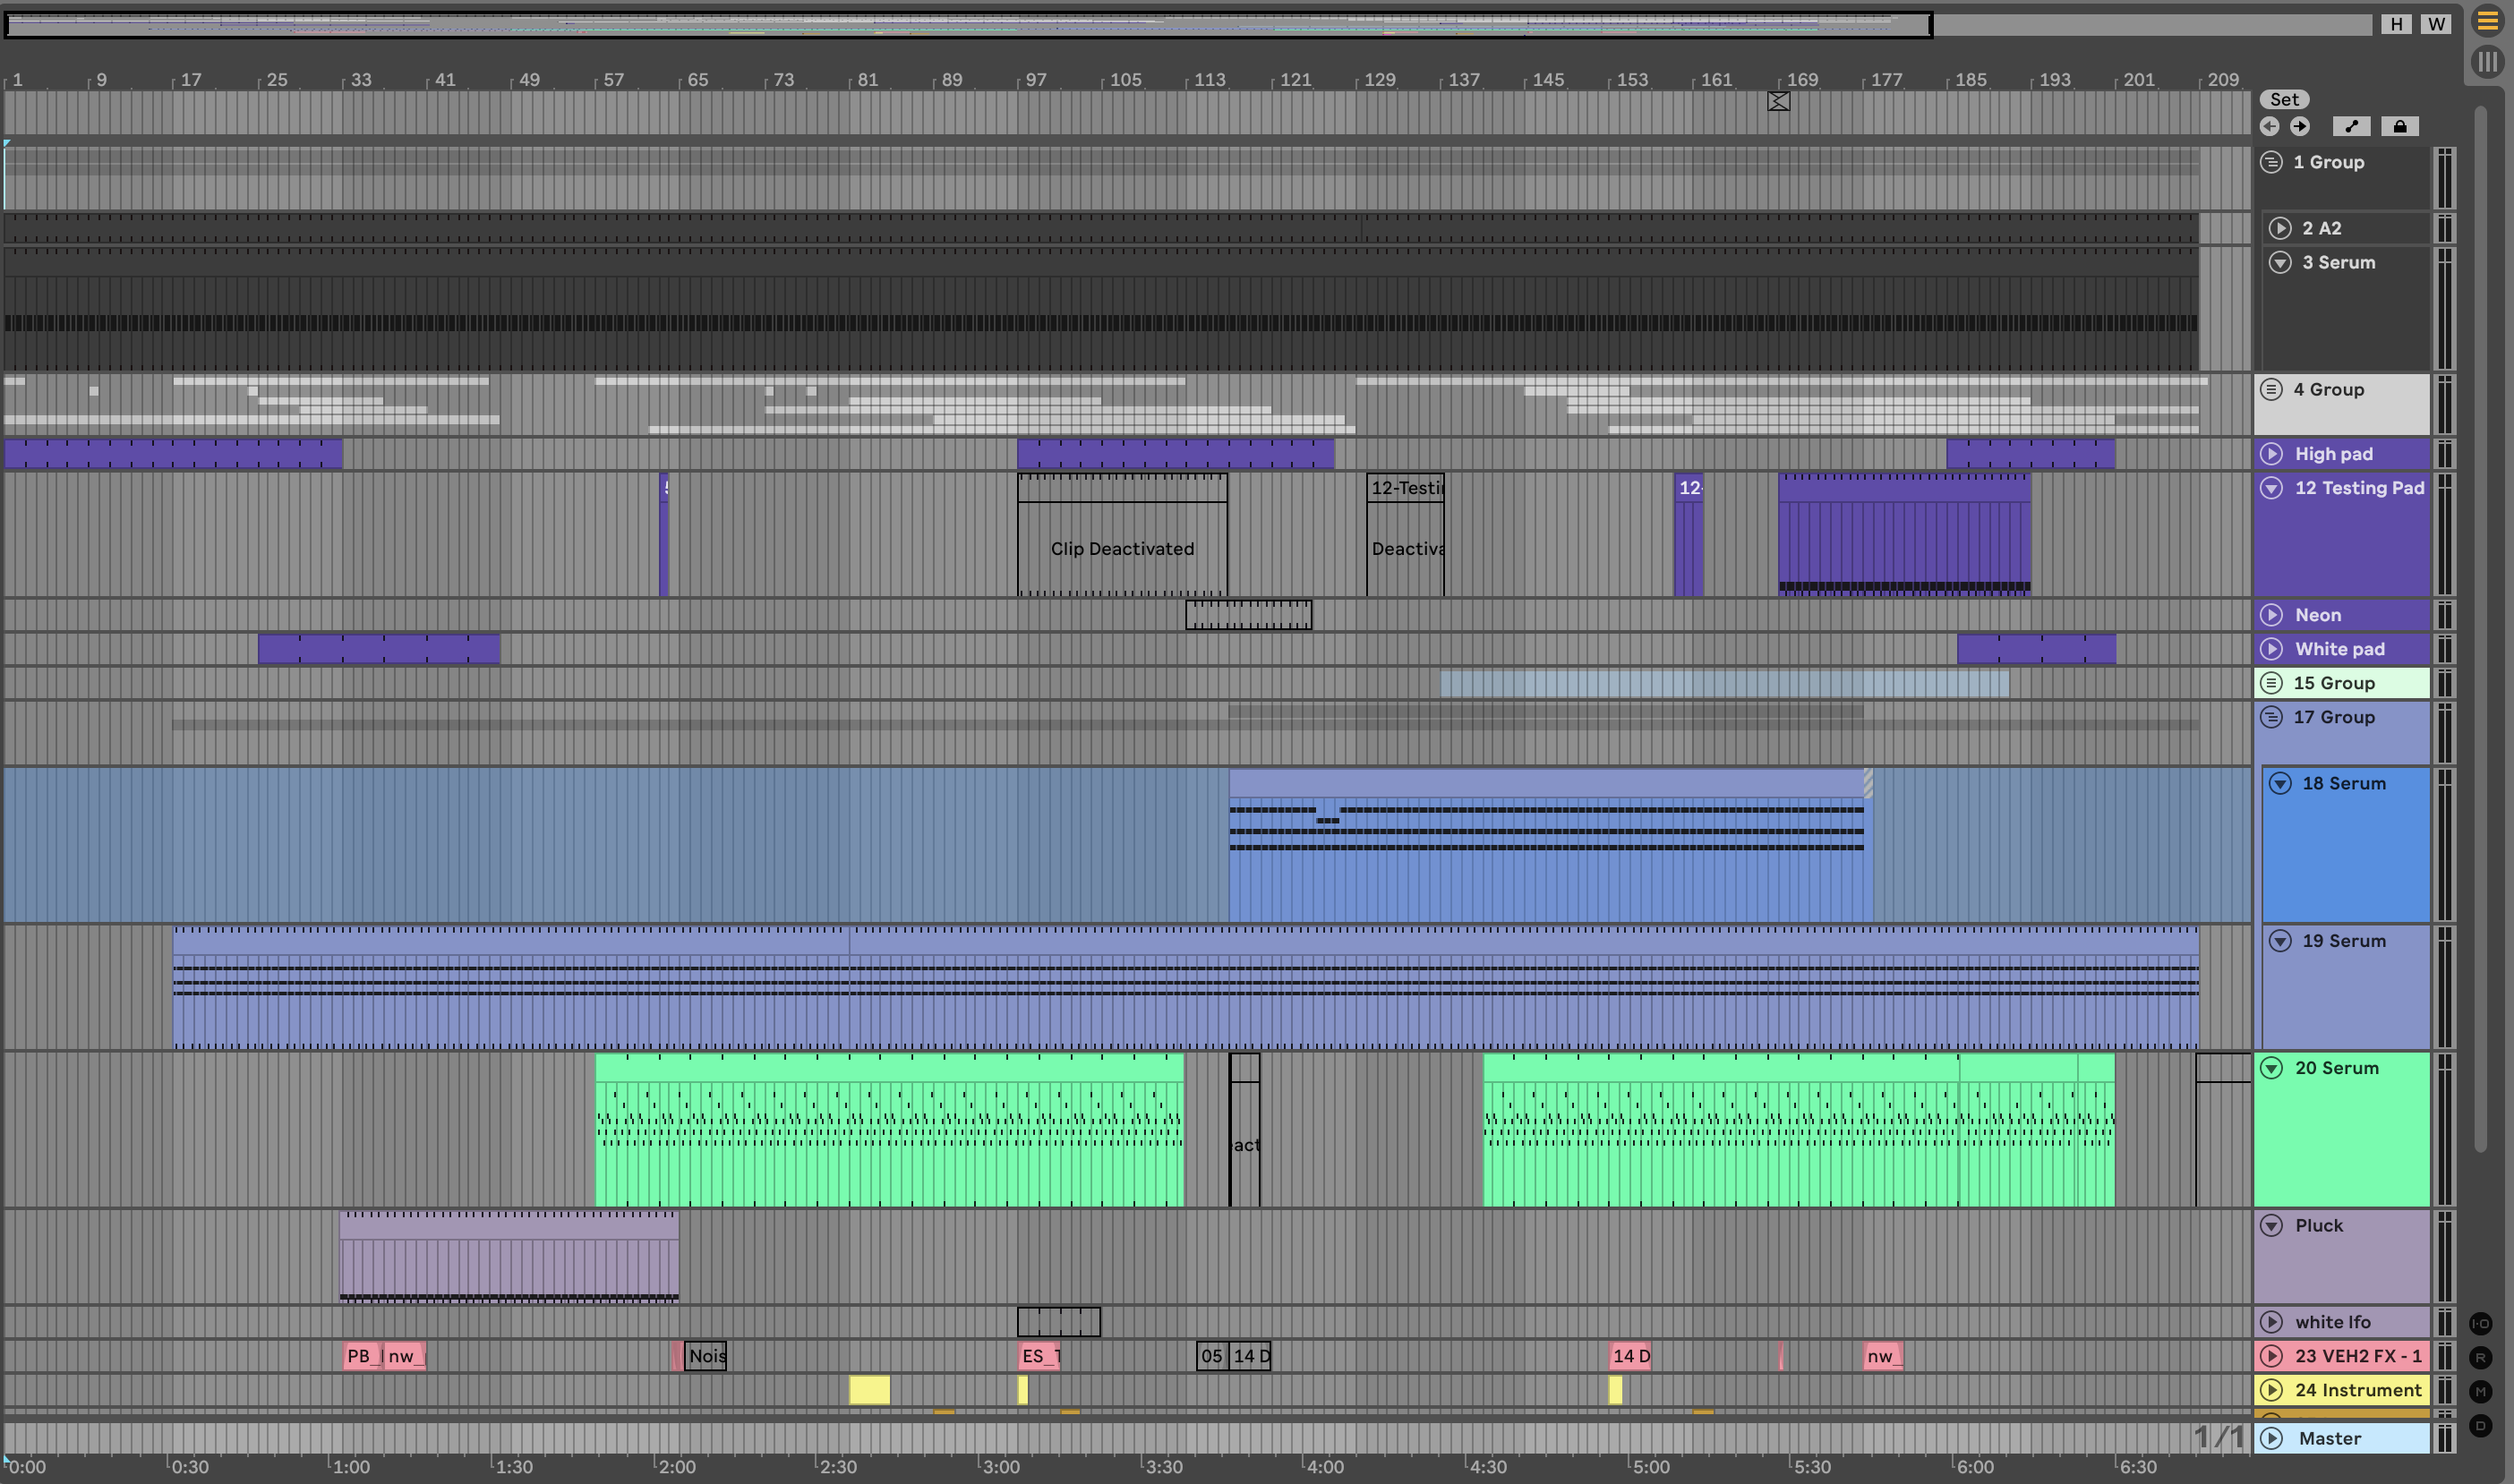The height and width of the screenshot is (1484, 2514).
Task: Select the '05' clip on VEH2 FX track
Action: (1212, 1356)
